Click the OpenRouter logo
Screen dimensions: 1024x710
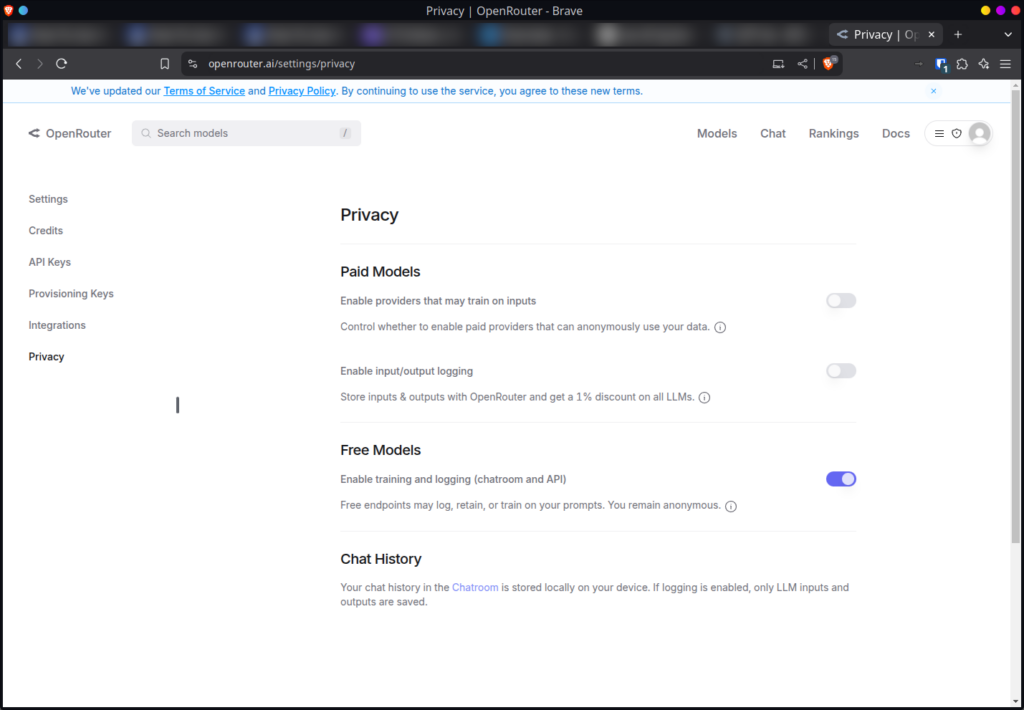click(70, 133)
